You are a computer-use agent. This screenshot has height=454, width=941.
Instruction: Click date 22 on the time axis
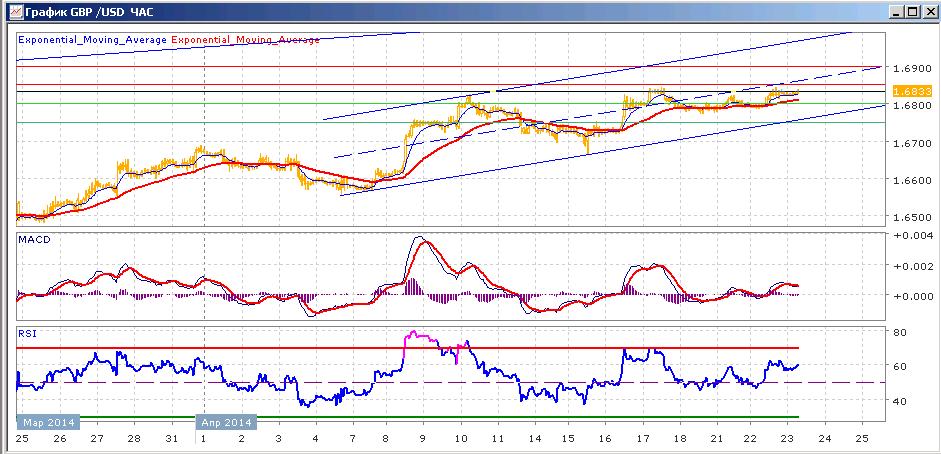click(x=751, y=439)
